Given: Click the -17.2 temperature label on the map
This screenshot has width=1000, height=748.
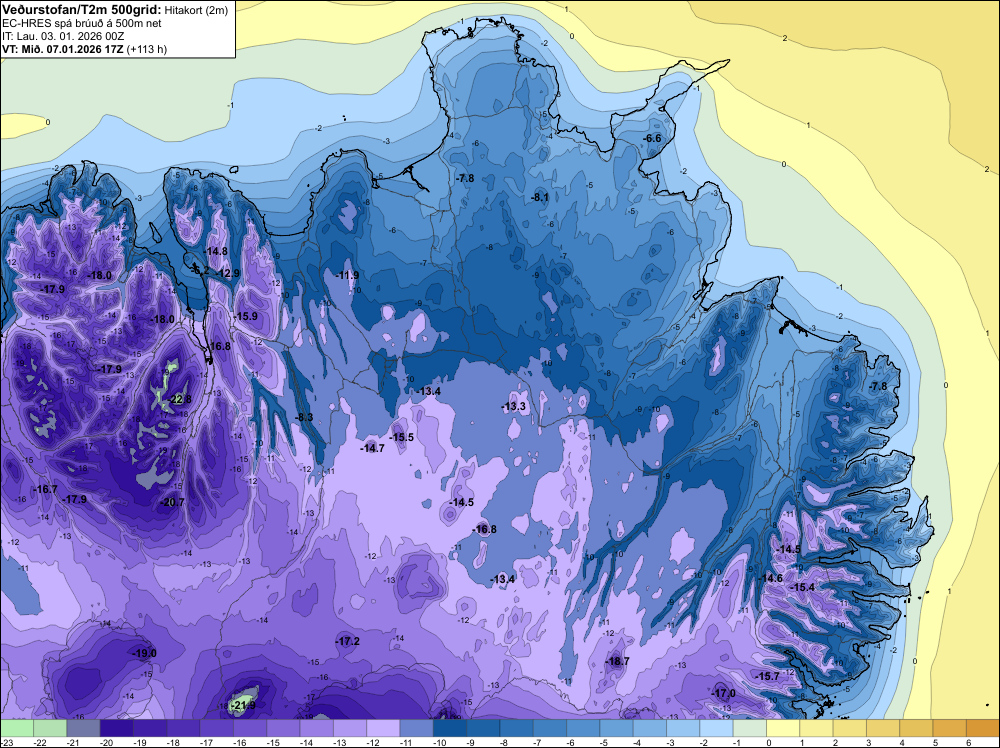Looking at the screenshot, I should pyautogui.click(x=348, y=642).
